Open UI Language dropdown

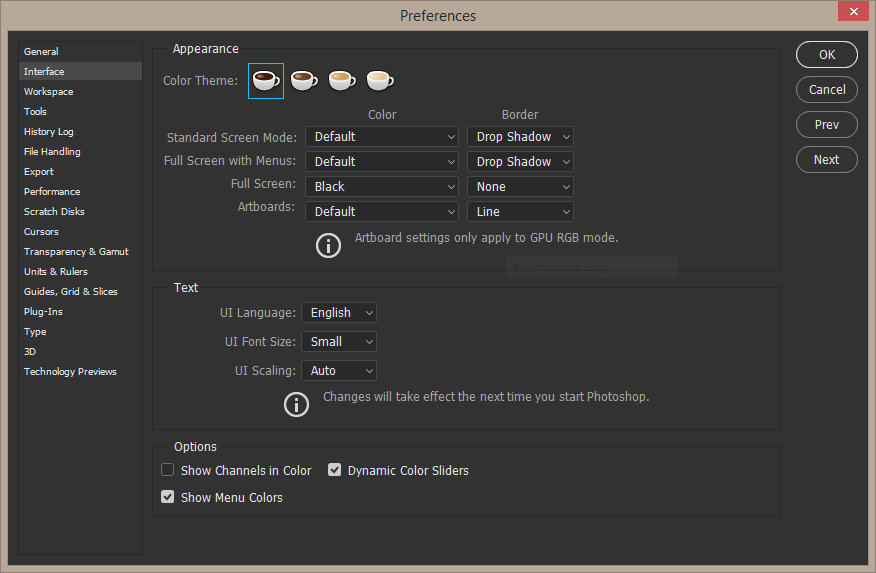(339, 313)
